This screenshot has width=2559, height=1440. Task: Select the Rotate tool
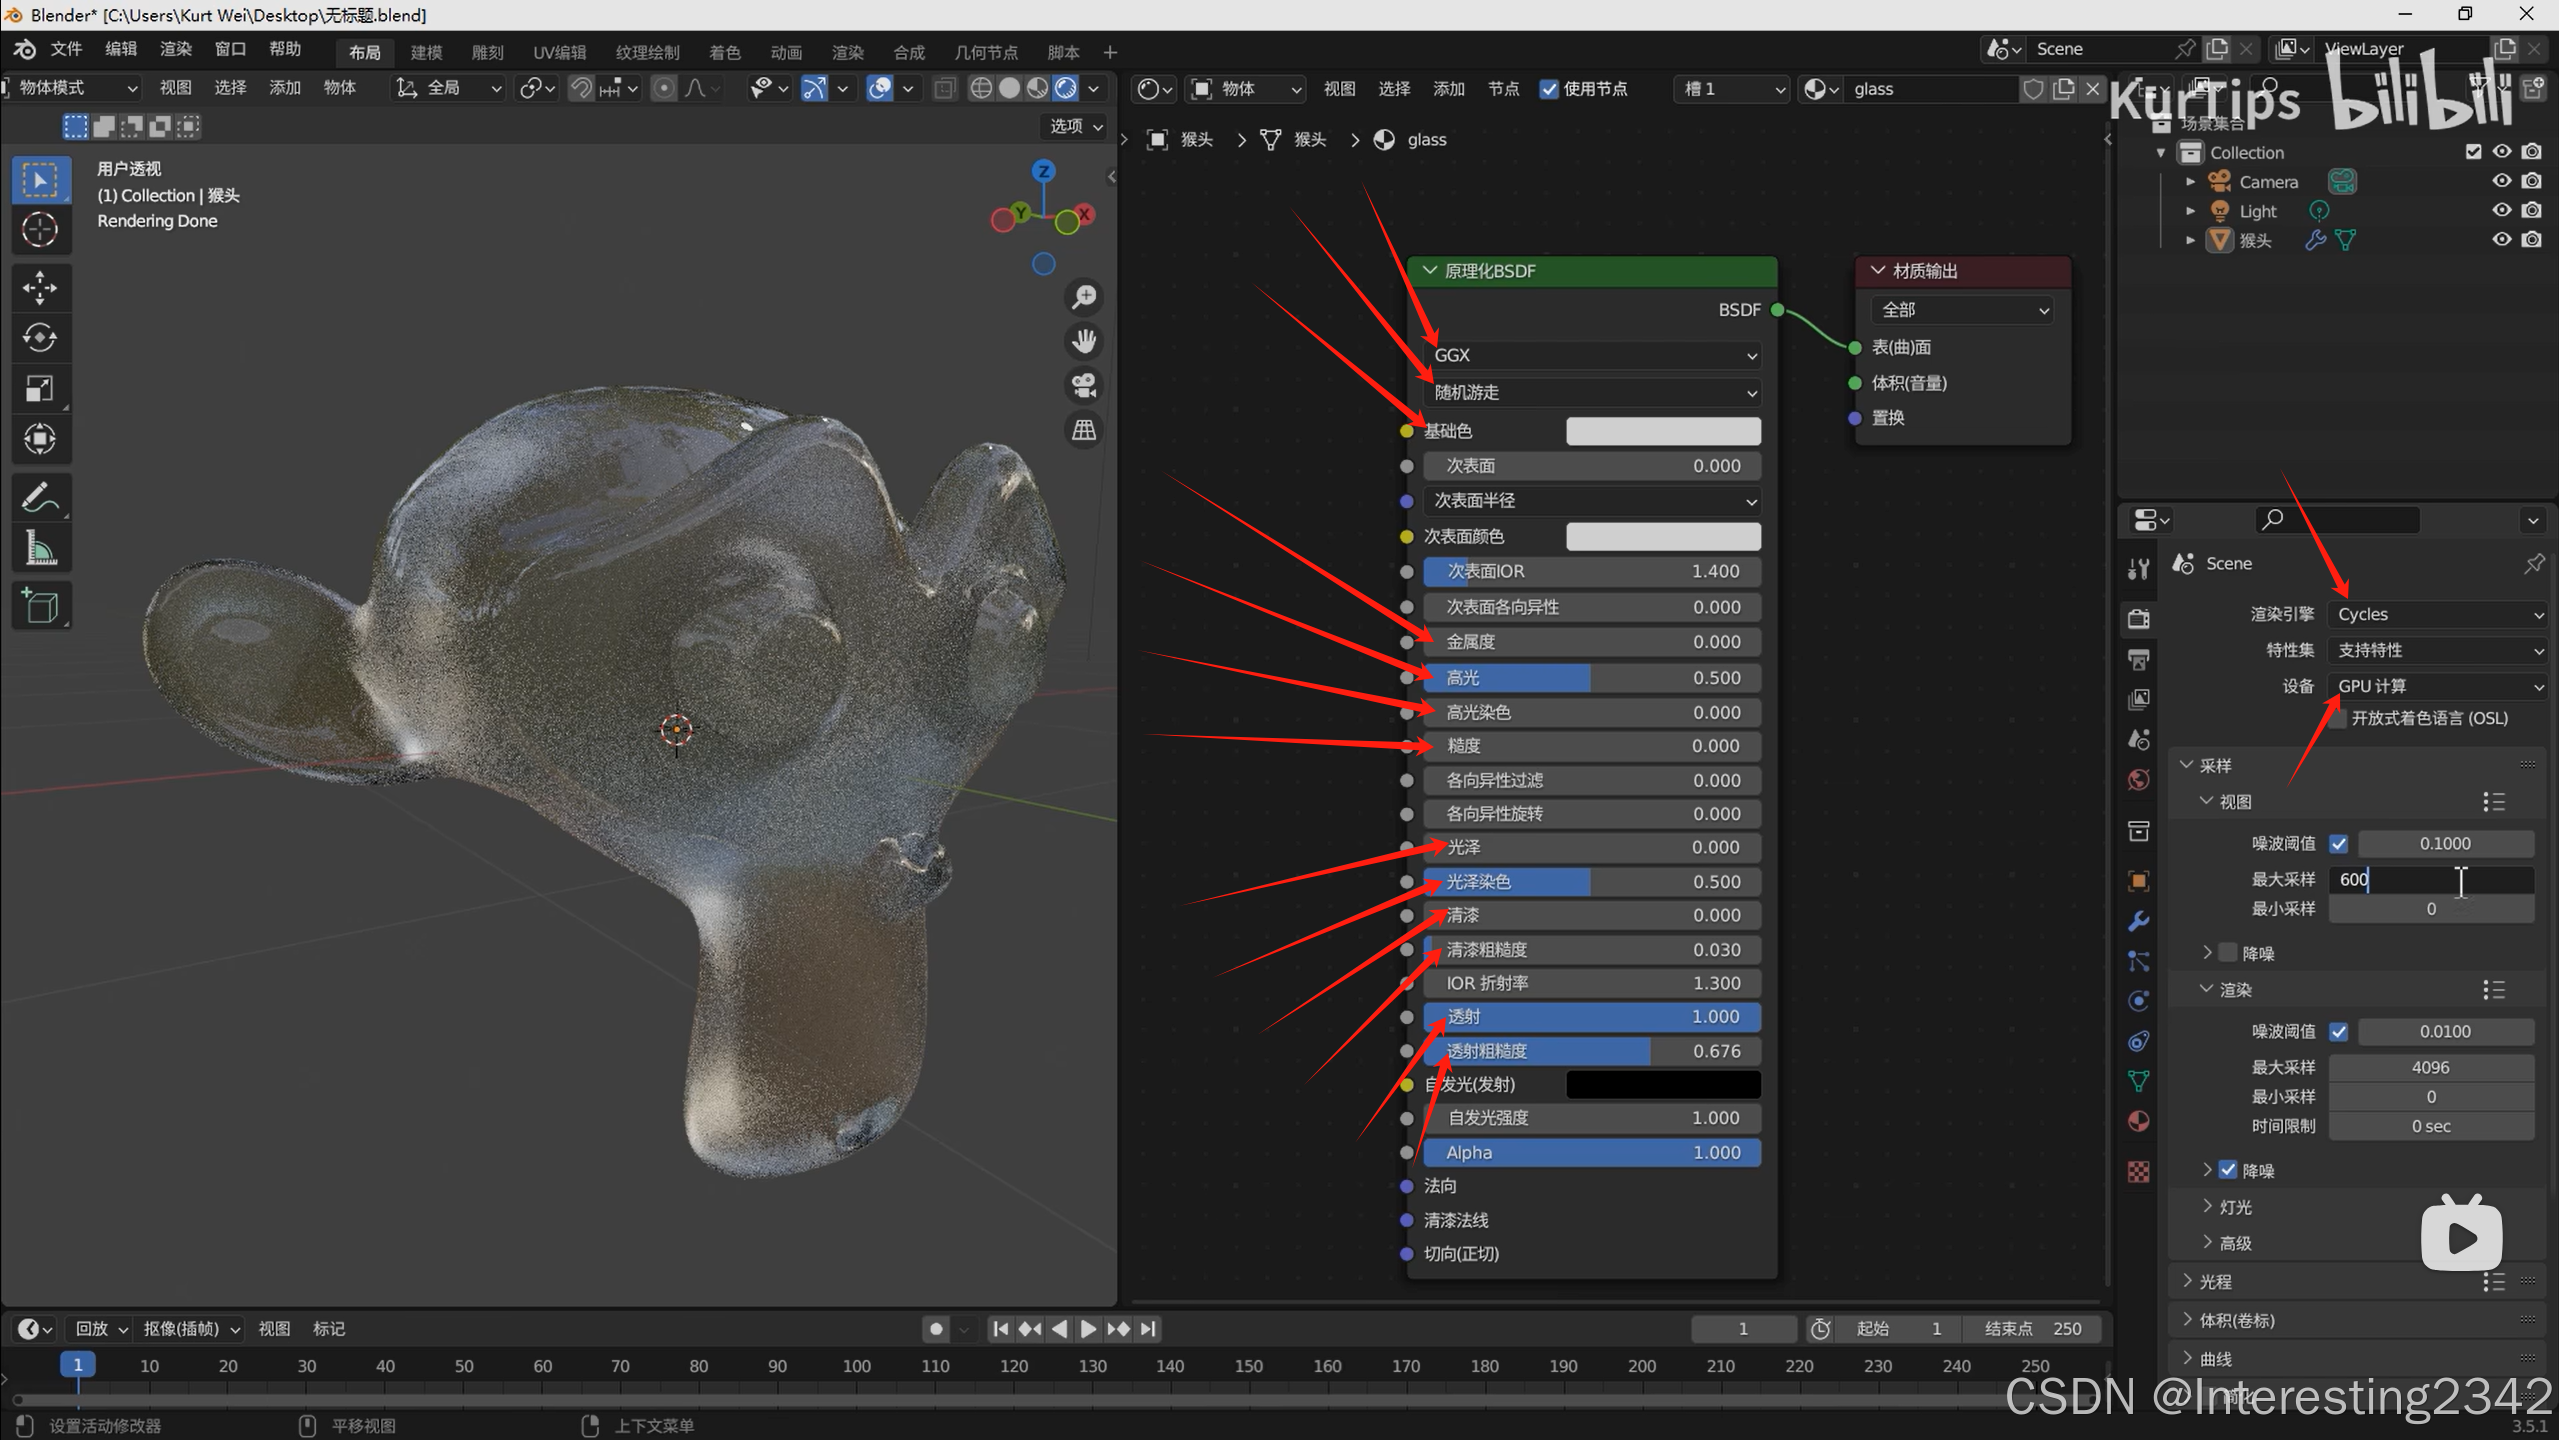pos(40,338)
